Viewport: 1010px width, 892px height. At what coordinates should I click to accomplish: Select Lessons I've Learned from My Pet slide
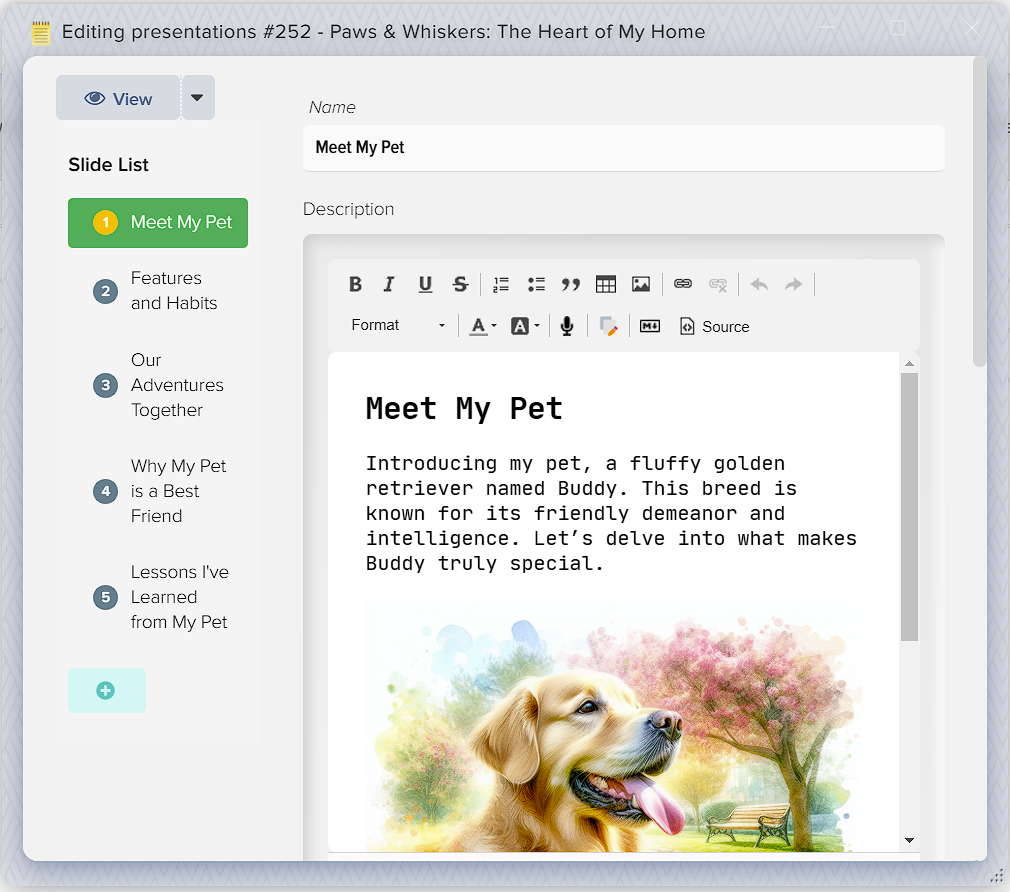(x=158, y=597)
